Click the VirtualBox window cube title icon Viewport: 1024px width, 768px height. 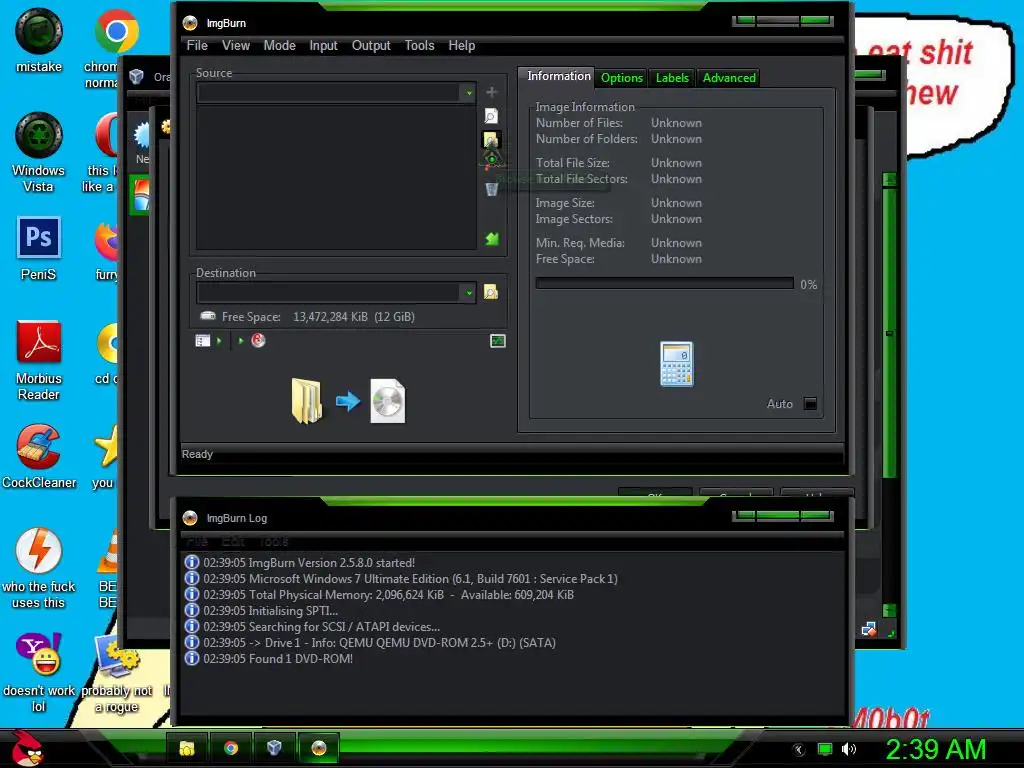coord(136,76)
